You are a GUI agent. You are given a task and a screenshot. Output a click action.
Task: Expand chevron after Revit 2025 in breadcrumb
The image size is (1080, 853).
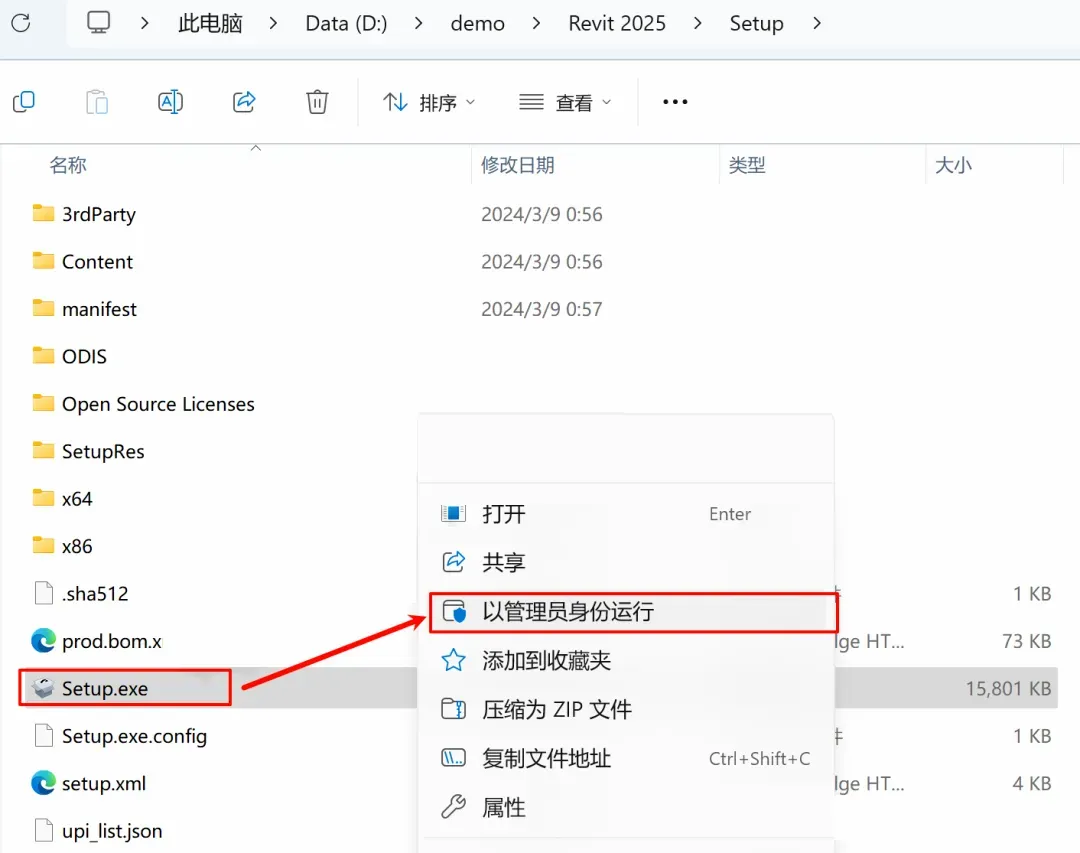(698, 23)
